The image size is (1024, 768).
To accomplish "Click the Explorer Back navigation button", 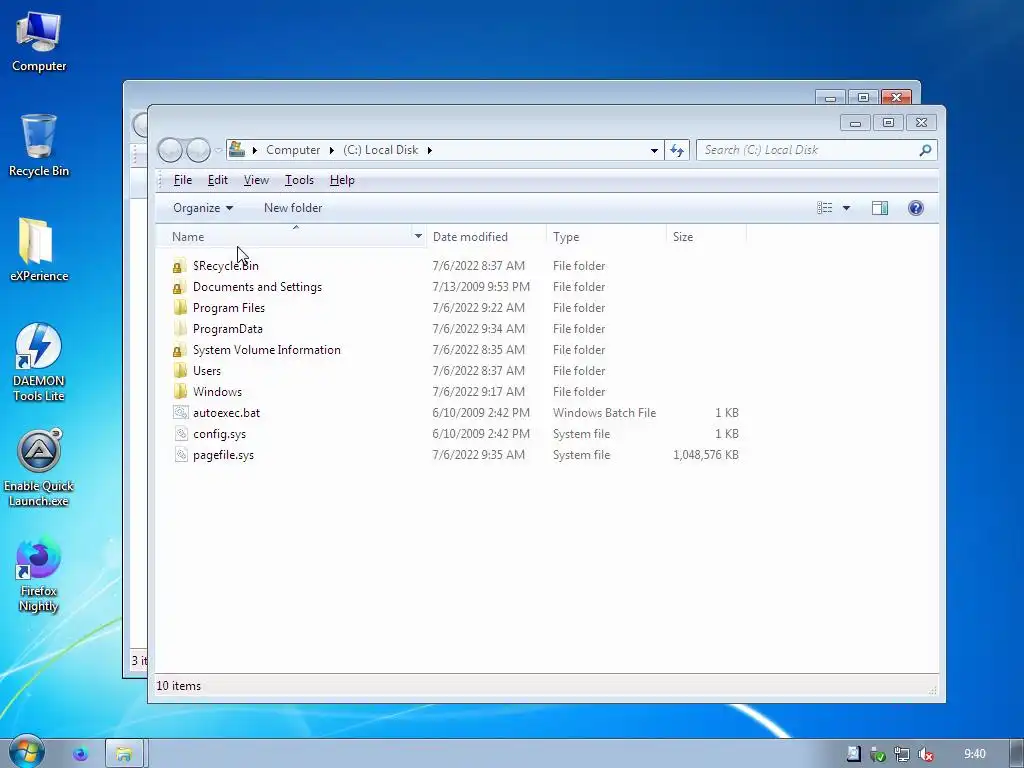I will [x=170, y=150].
